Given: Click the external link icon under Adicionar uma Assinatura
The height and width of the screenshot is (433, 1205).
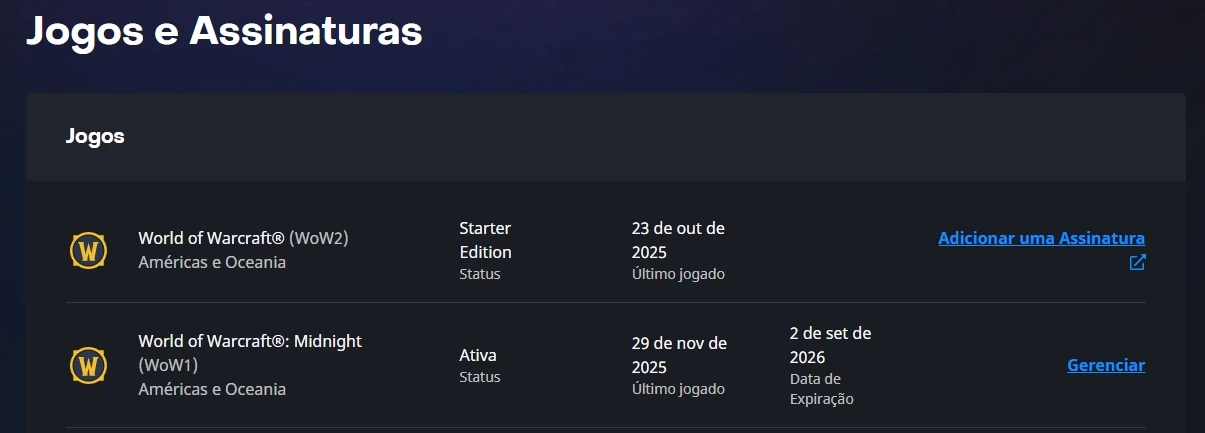Looking at the screenshot, I should pos(1137,263).
